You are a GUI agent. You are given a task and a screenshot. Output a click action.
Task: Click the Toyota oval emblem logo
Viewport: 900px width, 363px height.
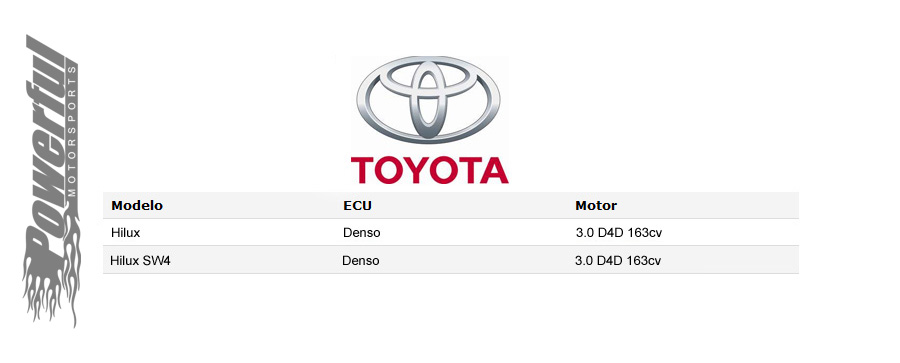(428, 100)
